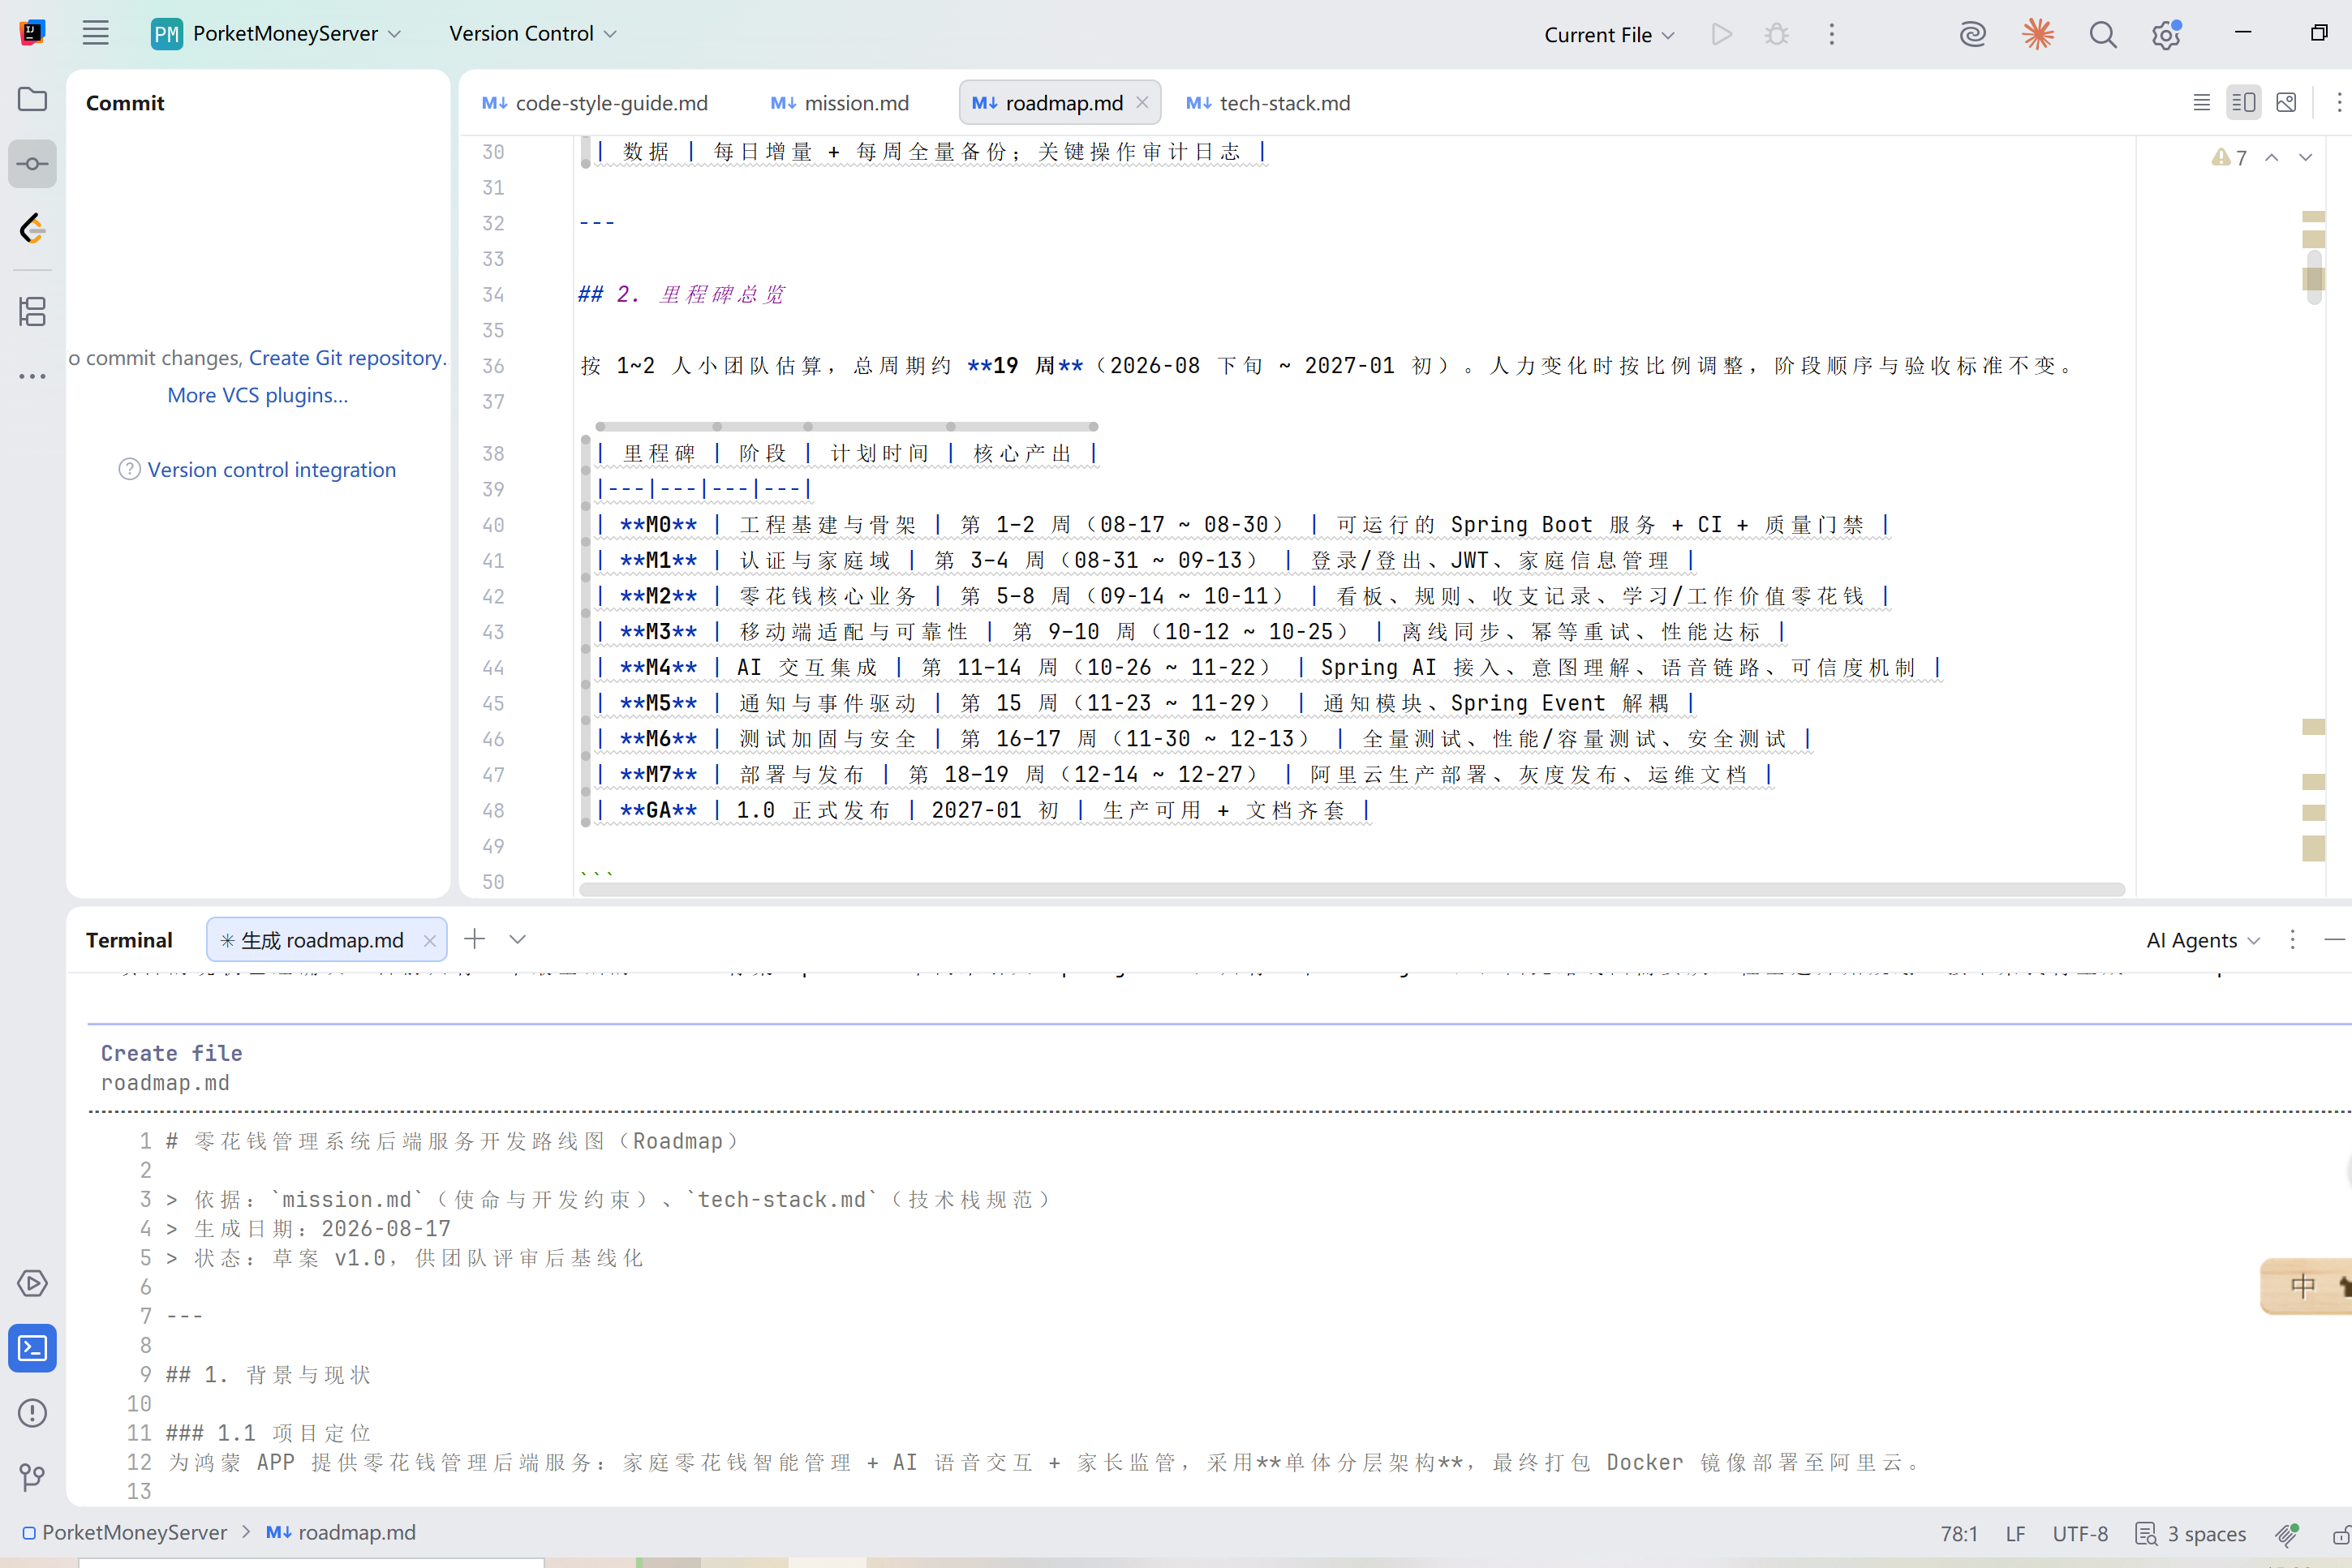Open the Services tool window icon
The width and height of the screenshot is (2352, 1568).
(x=32, y=1283)
